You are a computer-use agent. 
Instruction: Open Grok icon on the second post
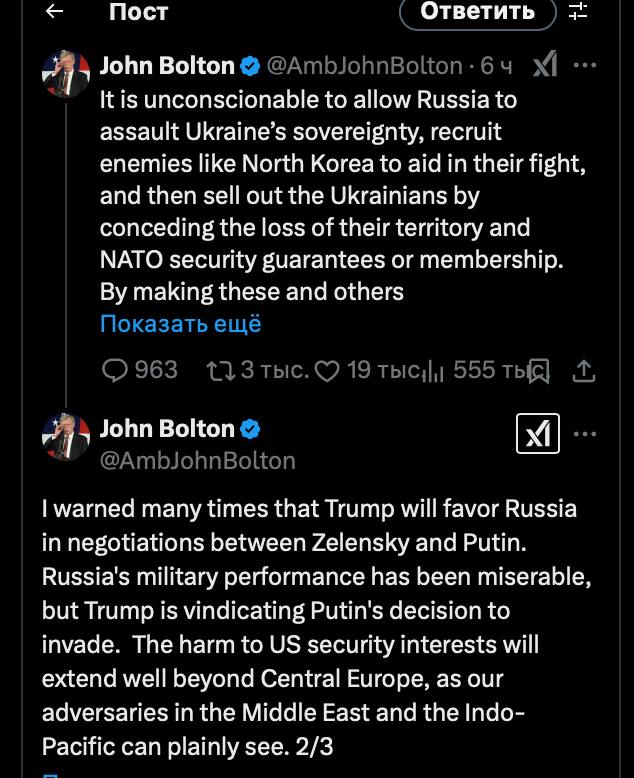[538, 434]
